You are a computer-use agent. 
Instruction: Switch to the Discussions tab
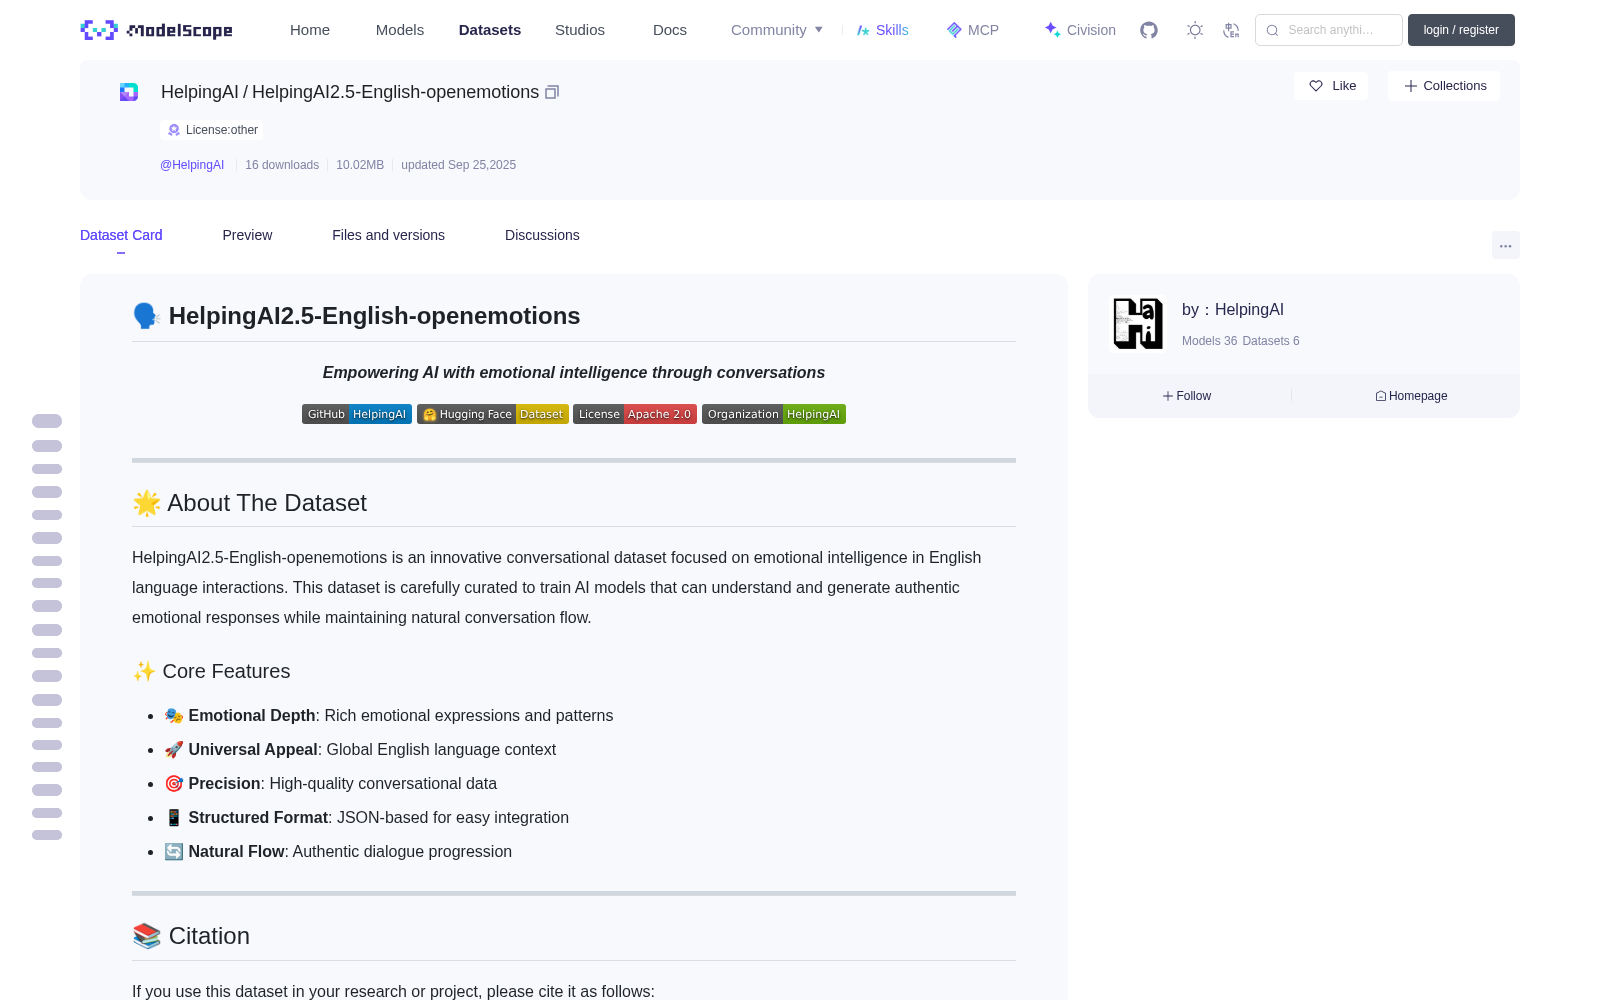point(542,235)
